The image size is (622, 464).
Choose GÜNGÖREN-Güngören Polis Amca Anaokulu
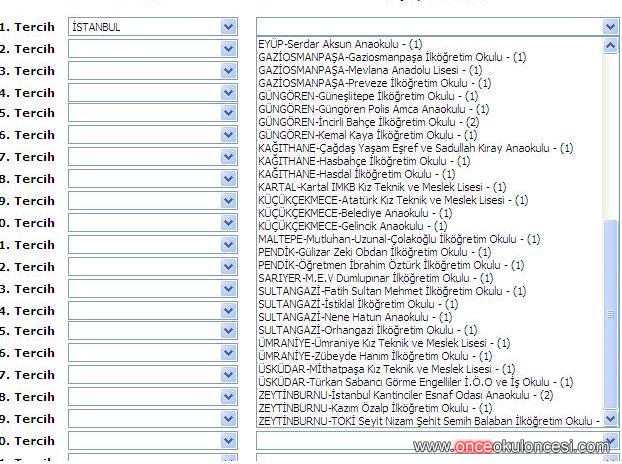click(x=370, y=109)
